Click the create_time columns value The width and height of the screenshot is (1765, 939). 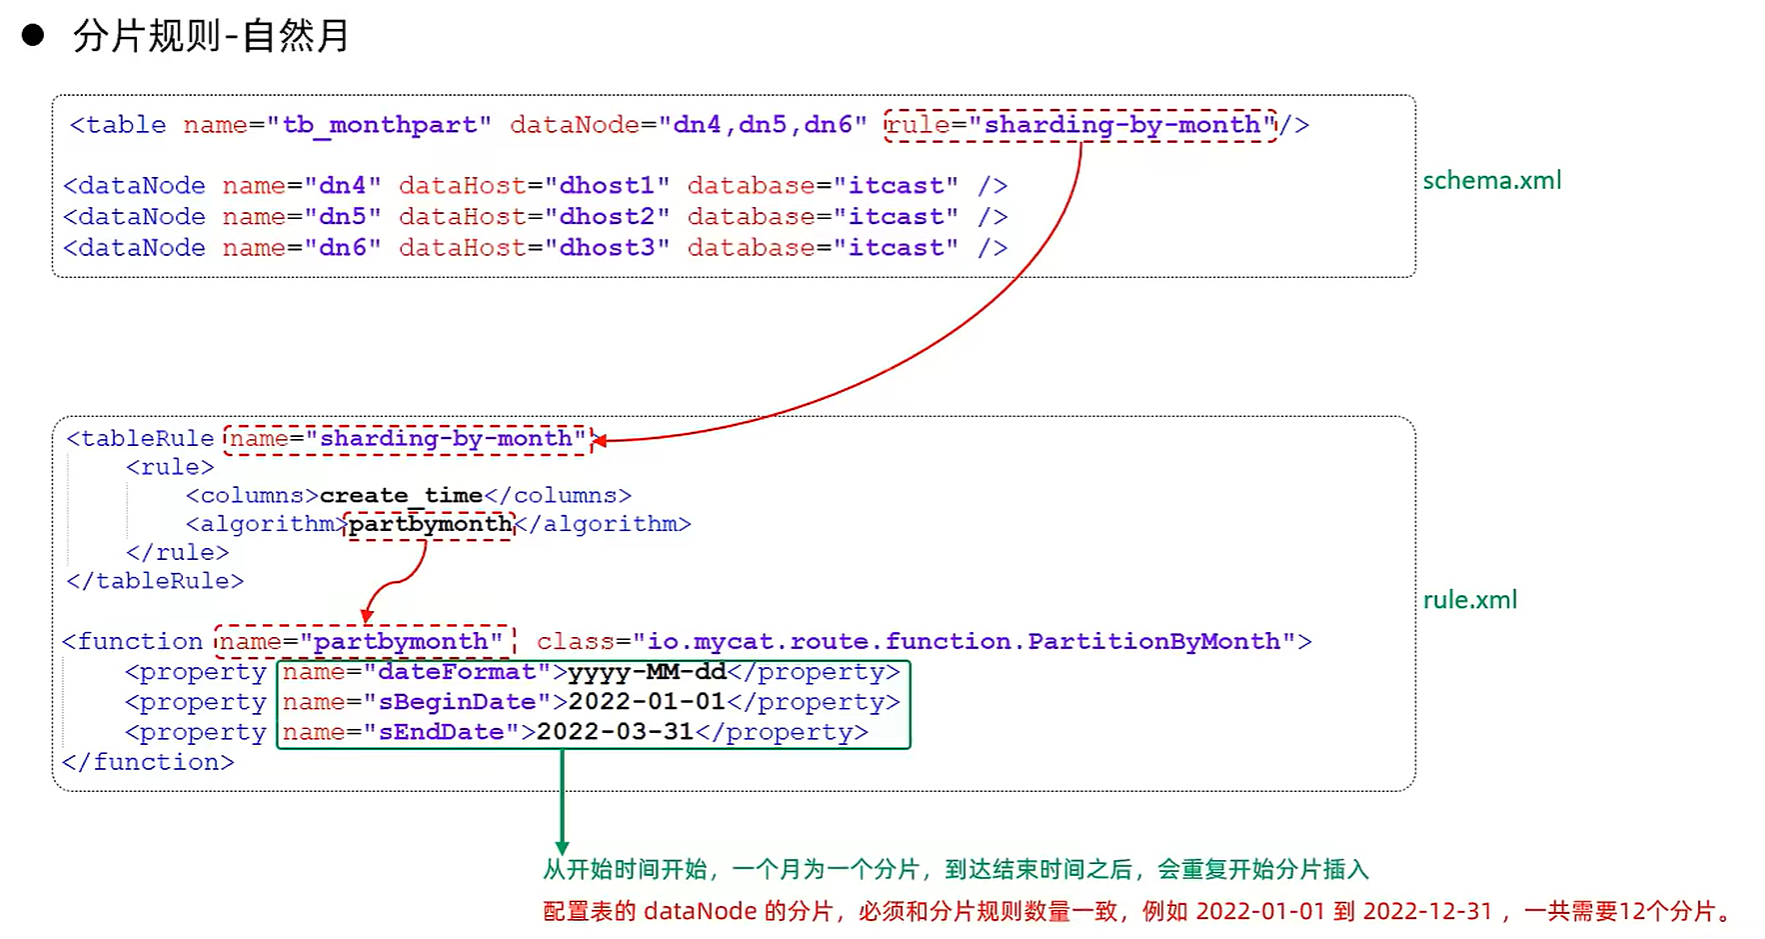click(401, 496)
